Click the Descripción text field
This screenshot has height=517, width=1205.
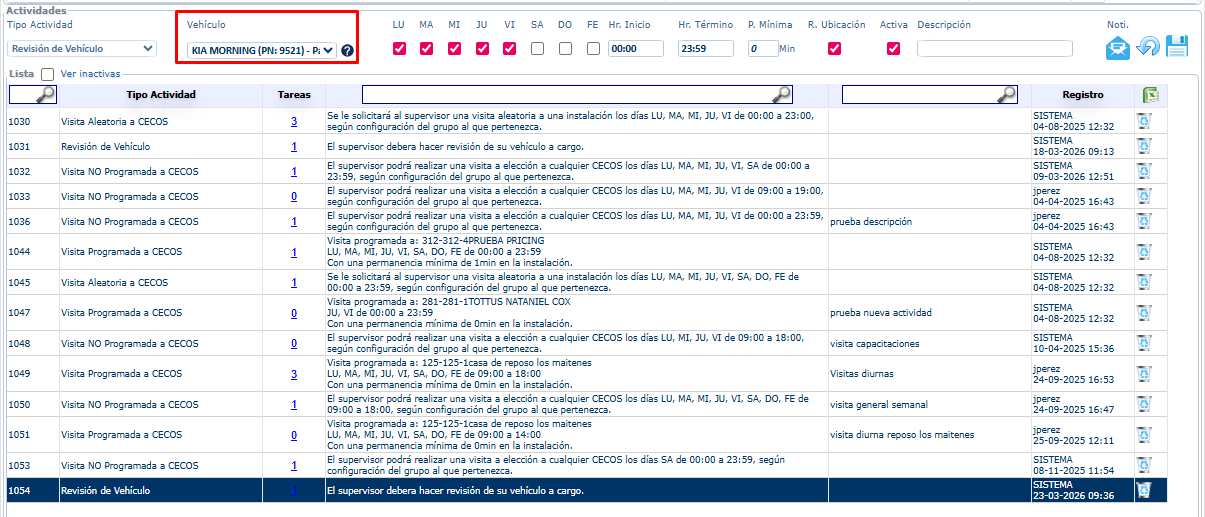coord(994,48)
